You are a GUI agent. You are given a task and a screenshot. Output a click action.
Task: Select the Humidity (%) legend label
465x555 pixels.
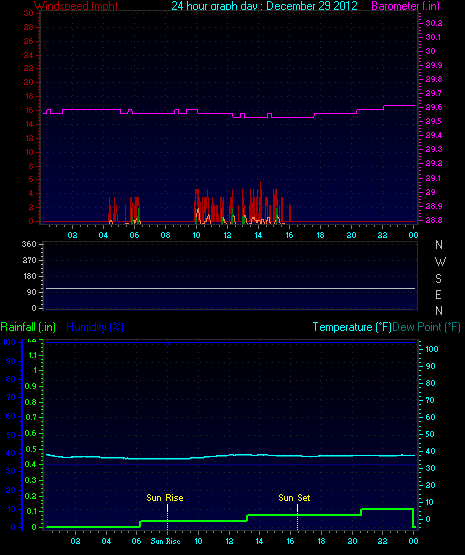click(x=95, y=327)
